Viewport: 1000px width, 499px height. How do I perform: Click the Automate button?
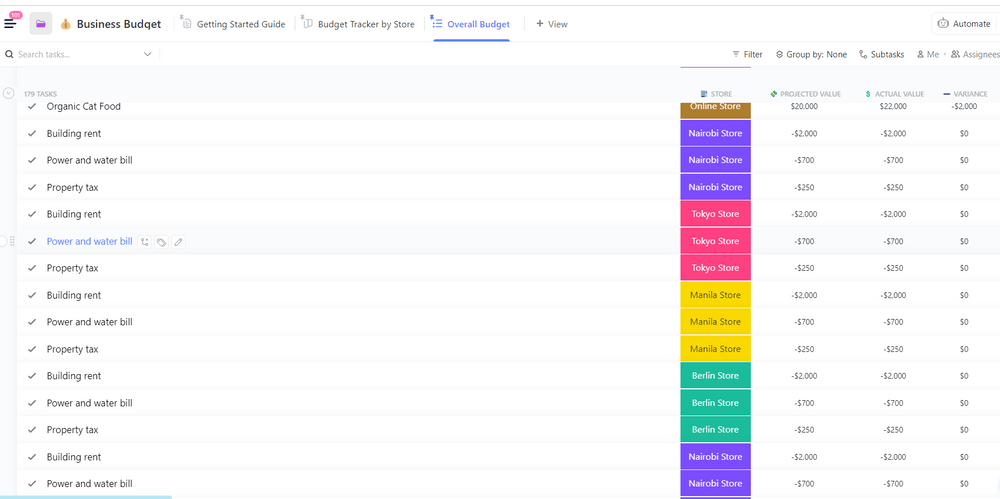pyautogui.click(x=963, y=24)
